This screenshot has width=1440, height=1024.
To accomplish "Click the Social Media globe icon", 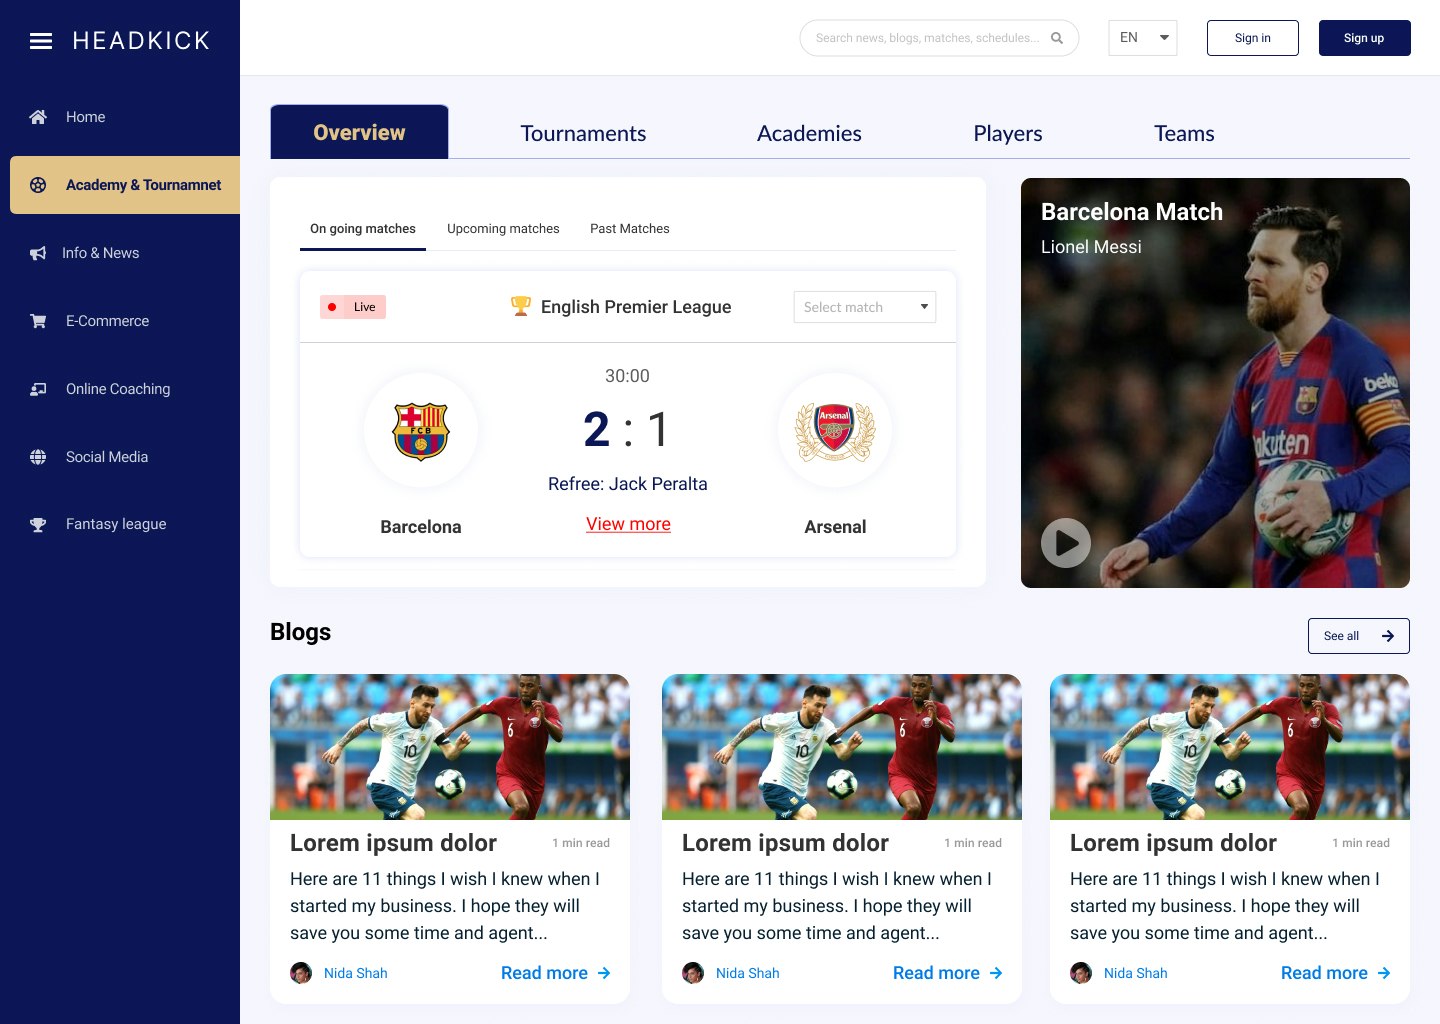I will (38, 457).
